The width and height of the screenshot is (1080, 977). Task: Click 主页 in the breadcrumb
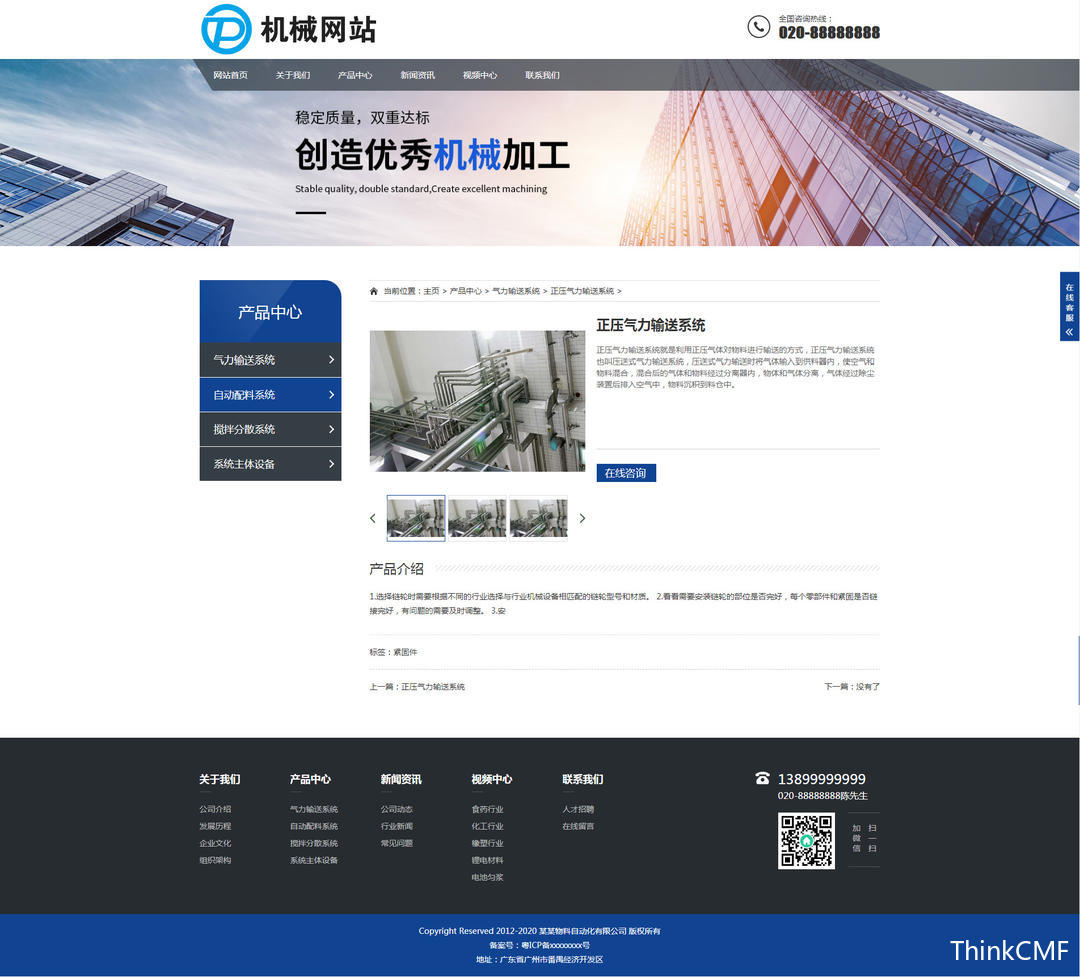[x=431, y=291]
